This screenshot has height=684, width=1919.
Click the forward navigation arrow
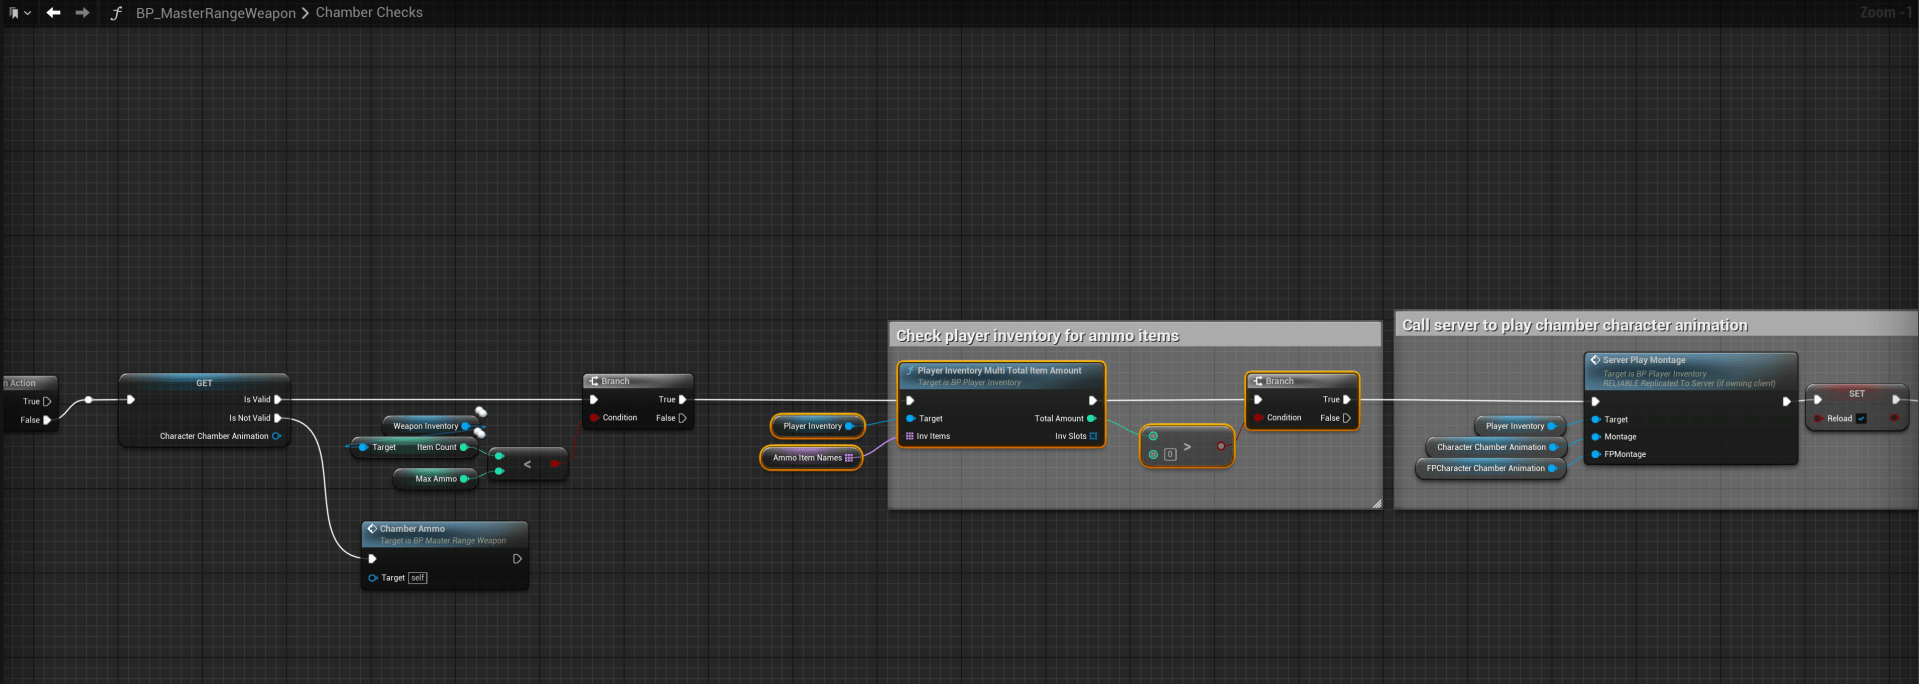click(x=82, y=13)
